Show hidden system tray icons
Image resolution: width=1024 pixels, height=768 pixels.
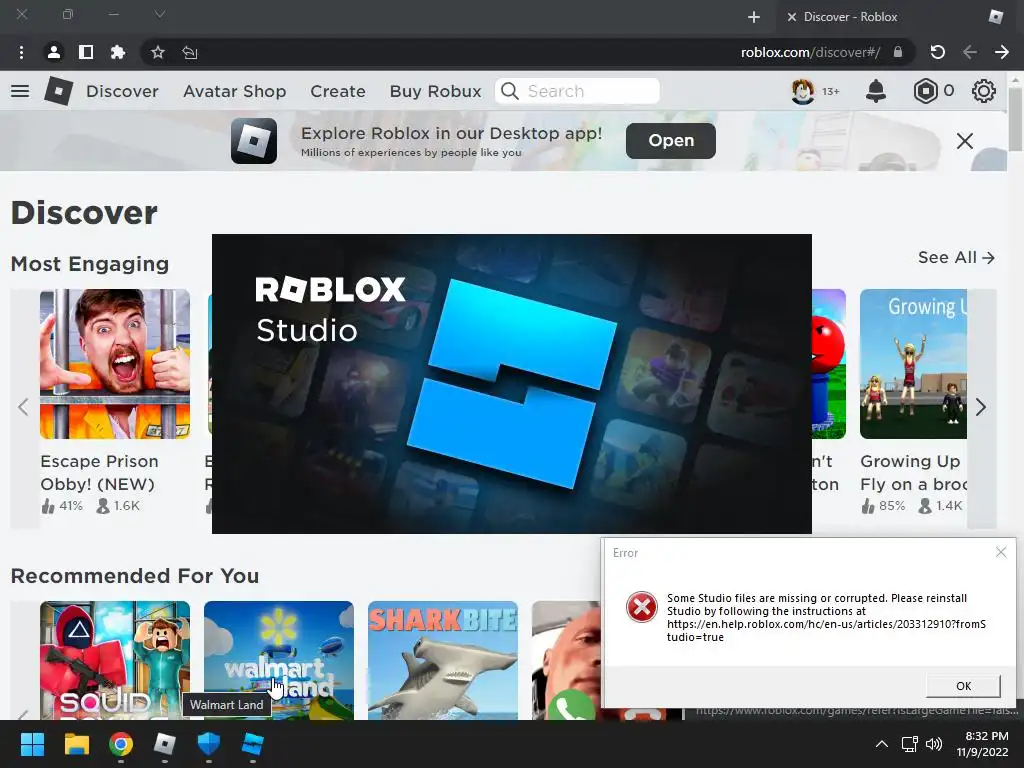tap(882, 744)
